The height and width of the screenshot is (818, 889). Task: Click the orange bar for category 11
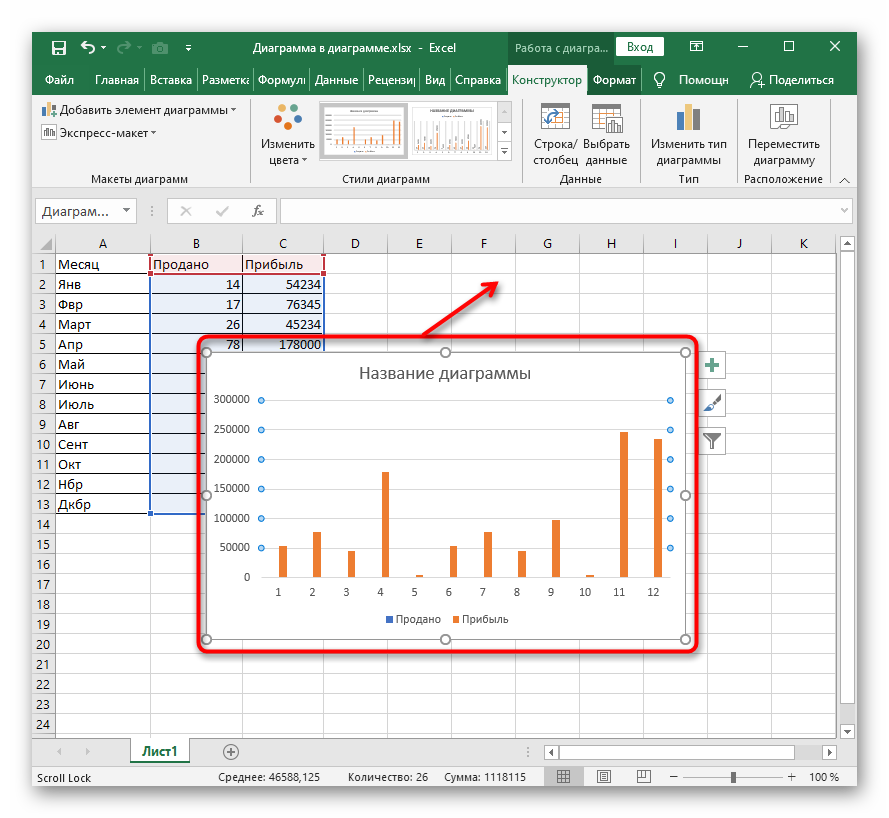pos(624,505)
